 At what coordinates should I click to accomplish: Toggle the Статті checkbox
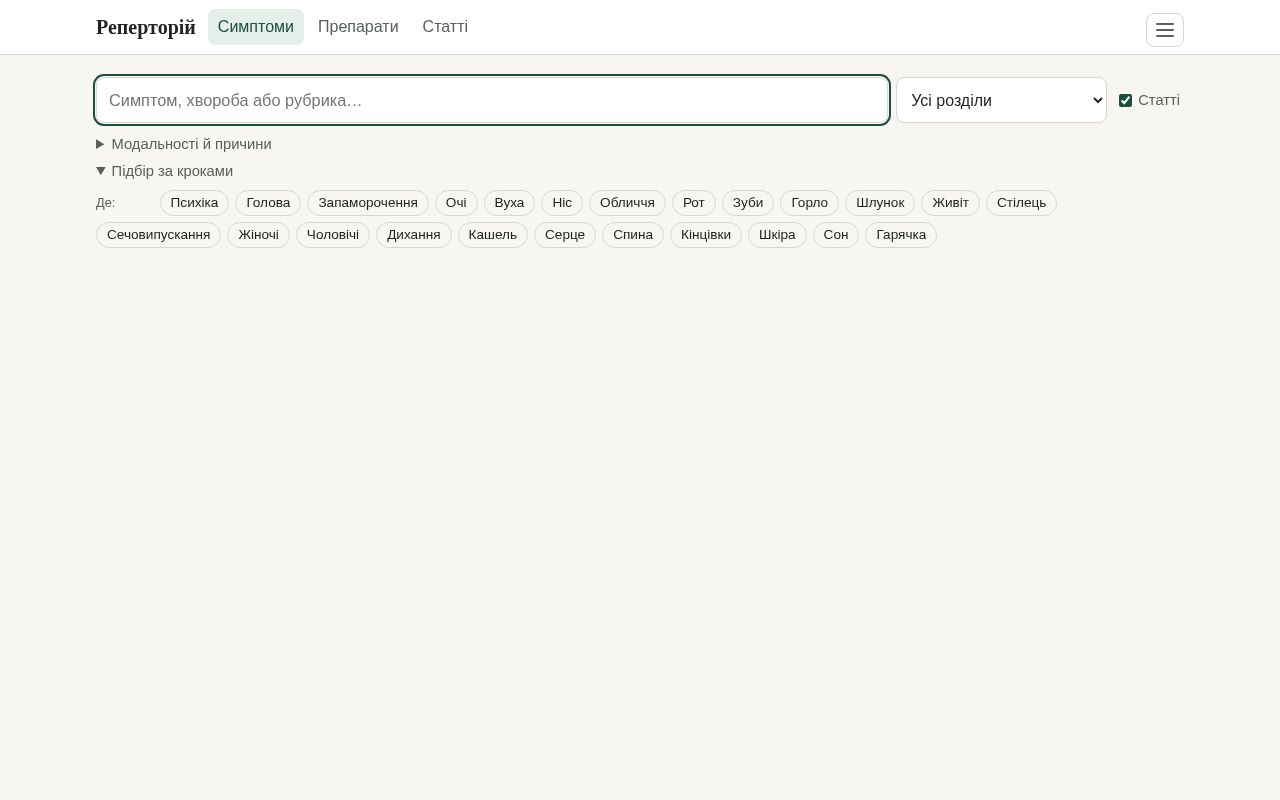point(1125,100)
